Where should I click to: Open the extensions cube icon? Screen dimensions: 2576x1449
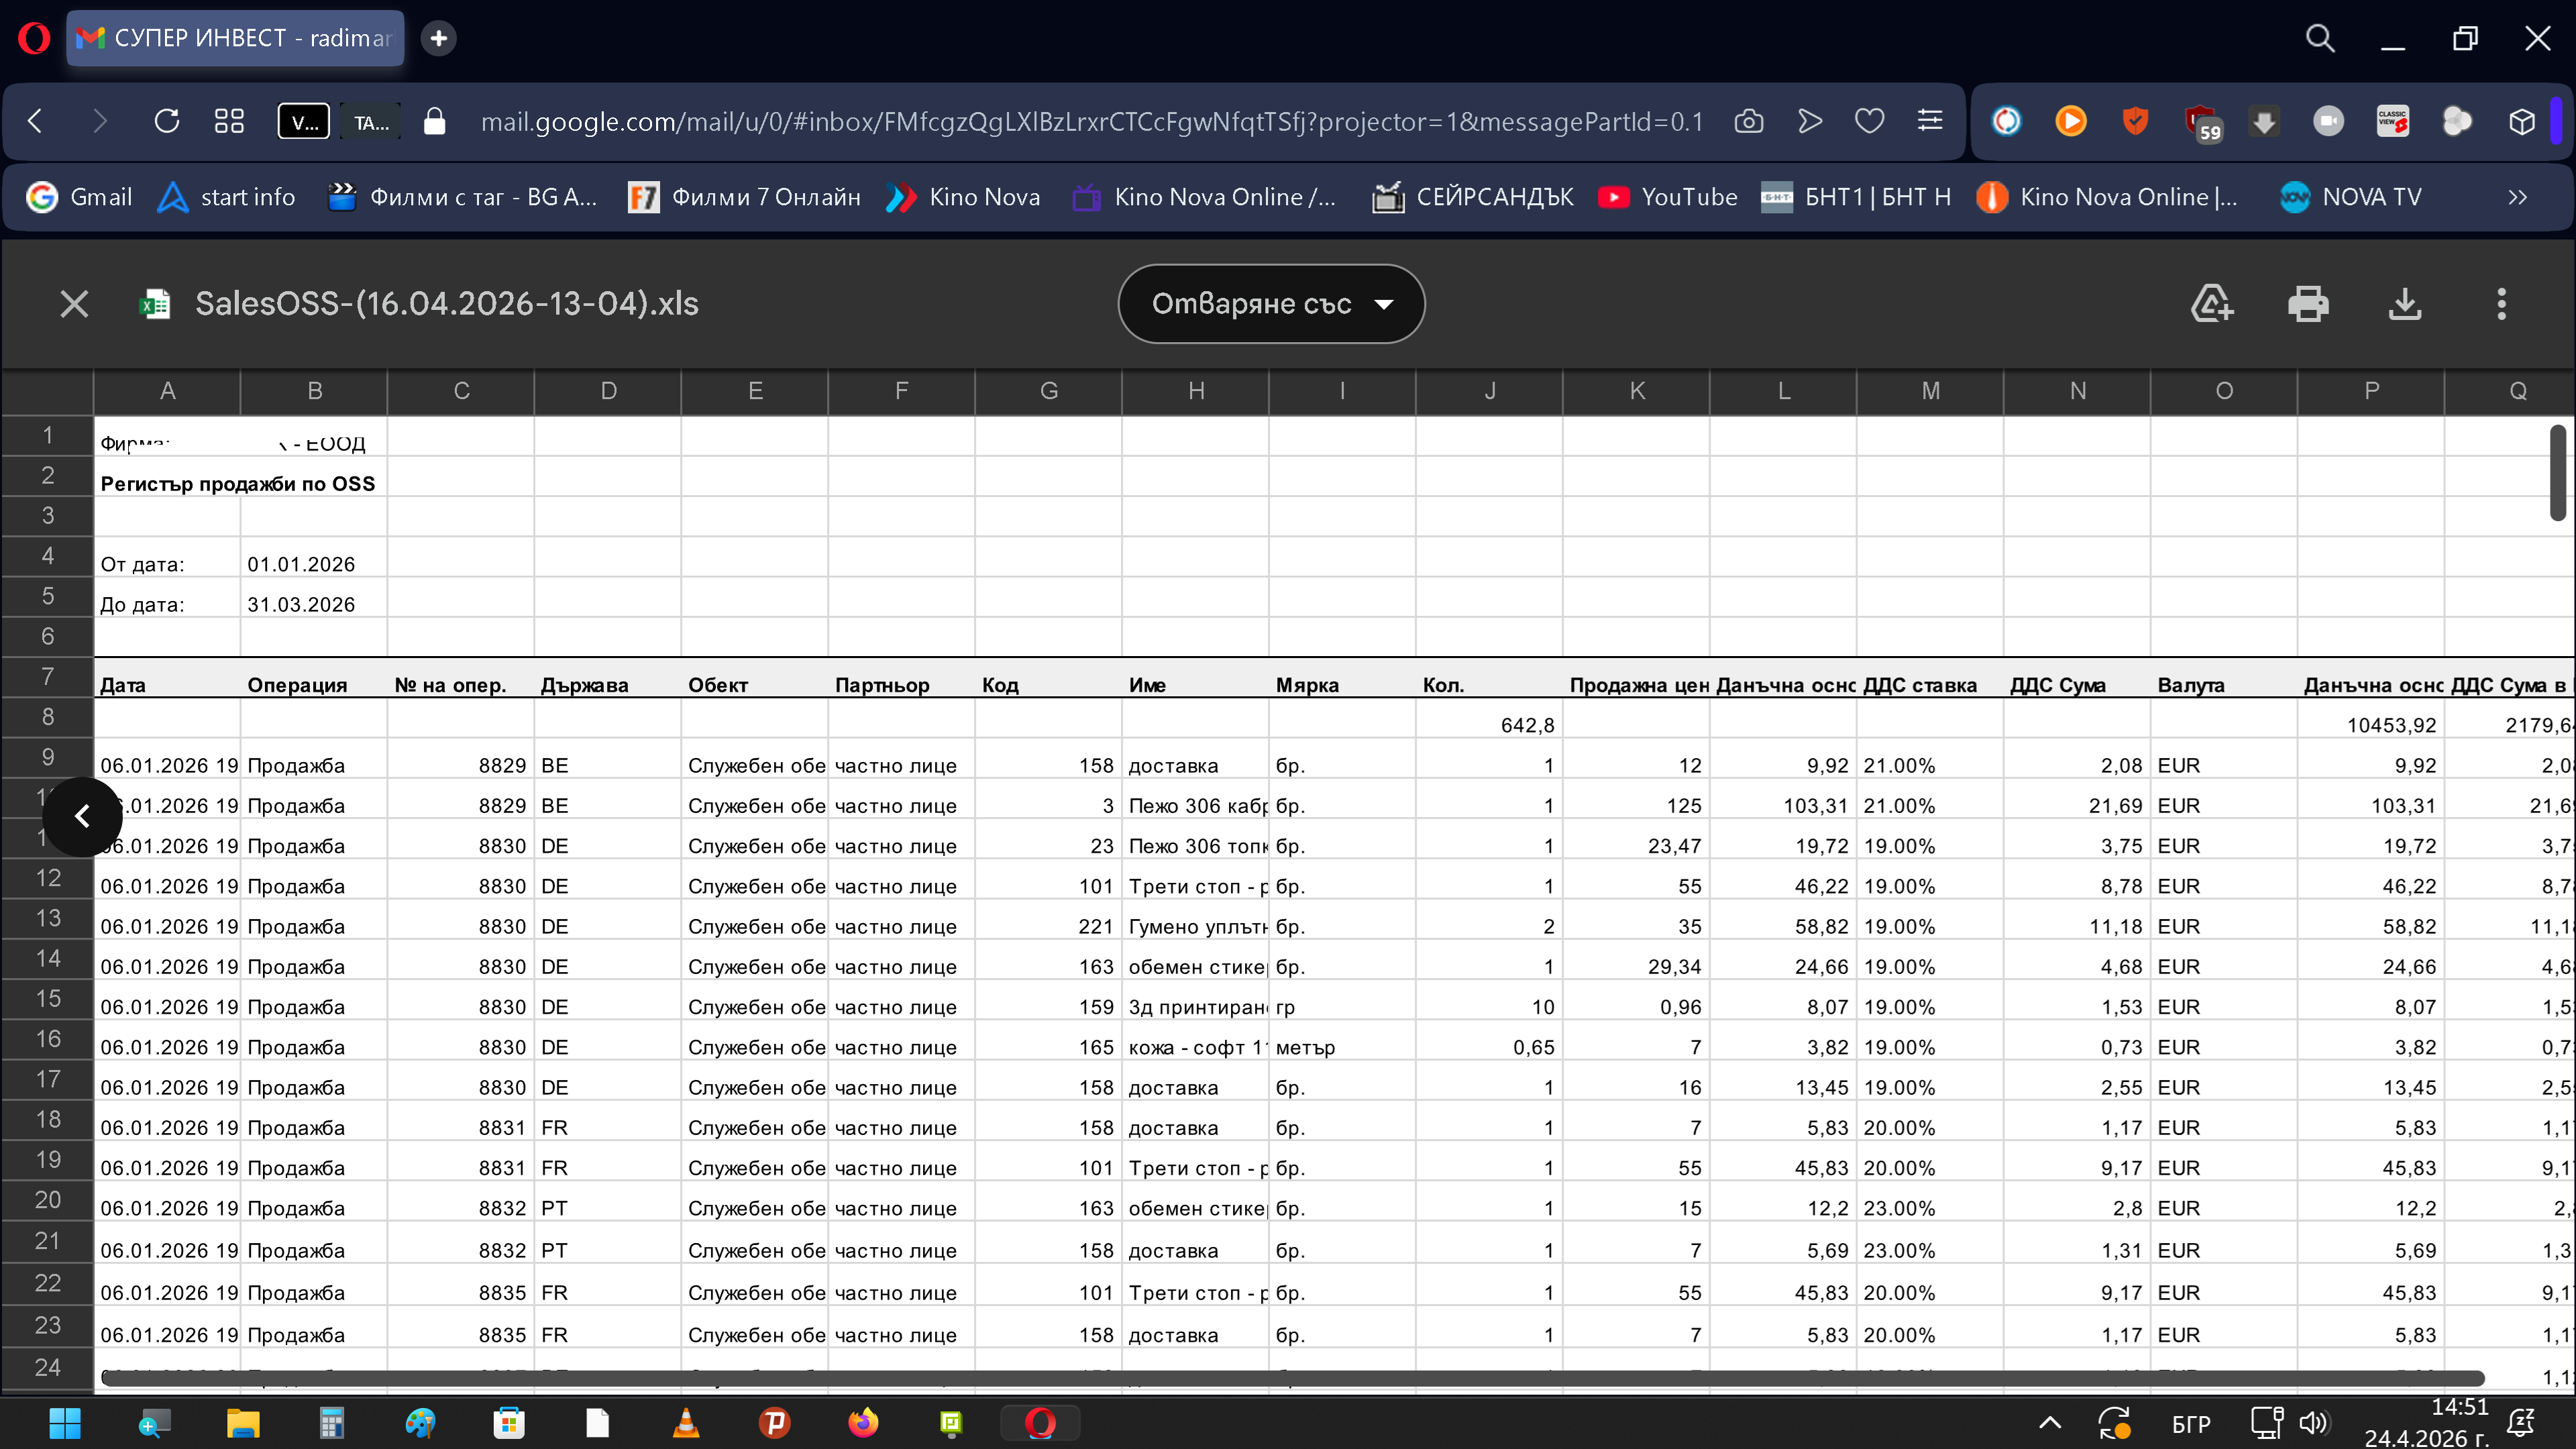point(2521,122)
